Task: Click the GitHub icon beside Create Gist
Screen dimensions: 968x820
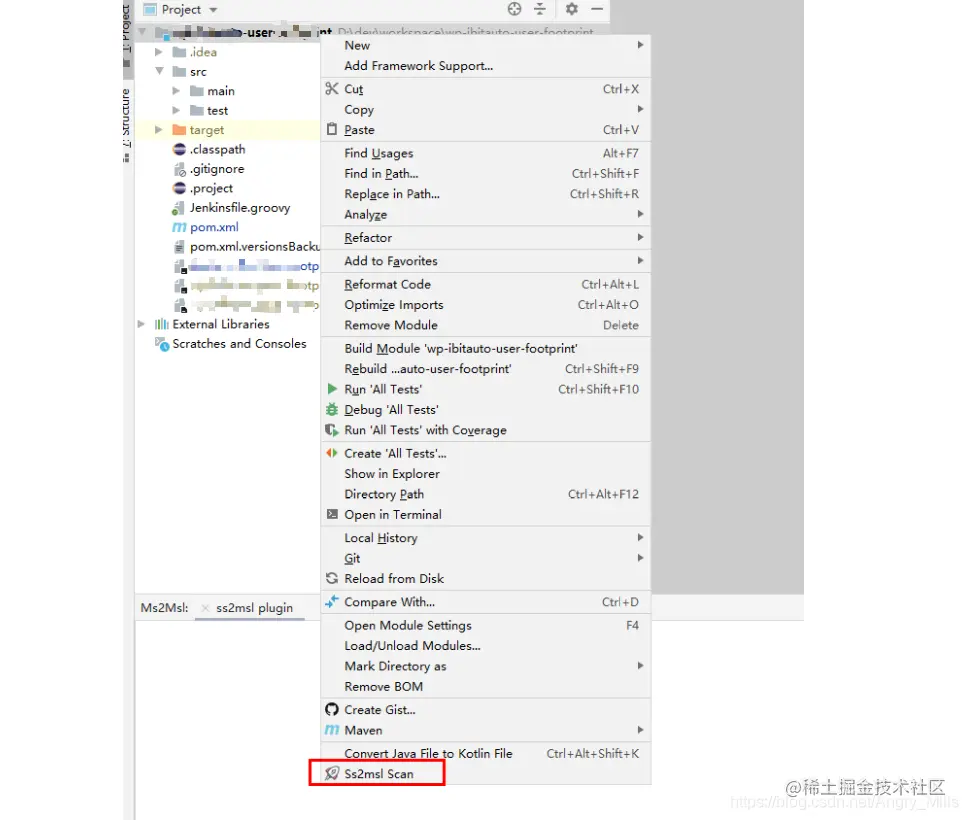Action: pyautogui.click(x=332, y=709)
